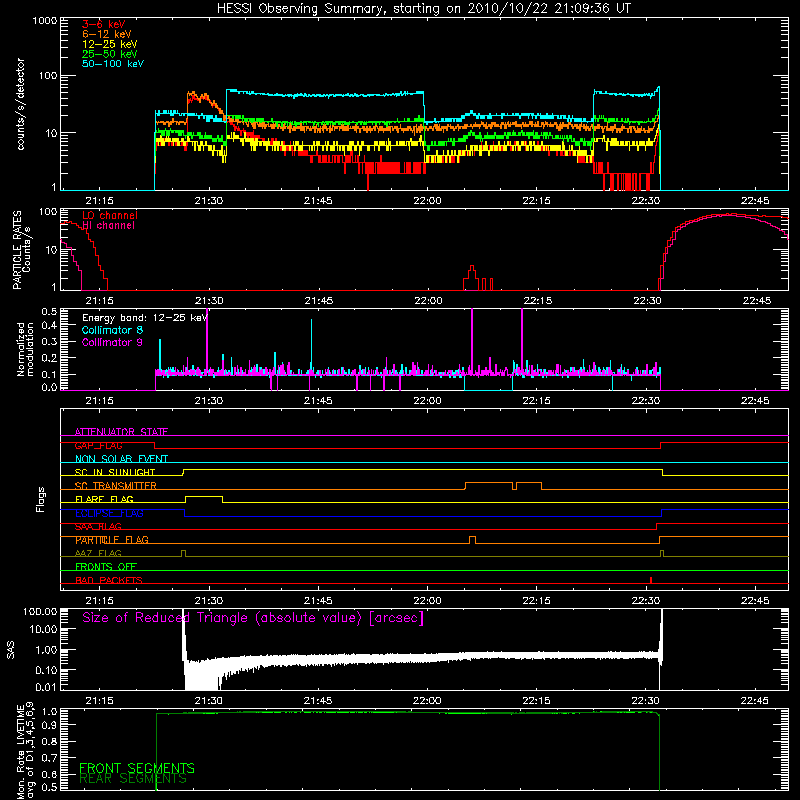Select the '3-6 keV' legend label
This screenshot has width=800, height=800.
[x=104, y=24]
